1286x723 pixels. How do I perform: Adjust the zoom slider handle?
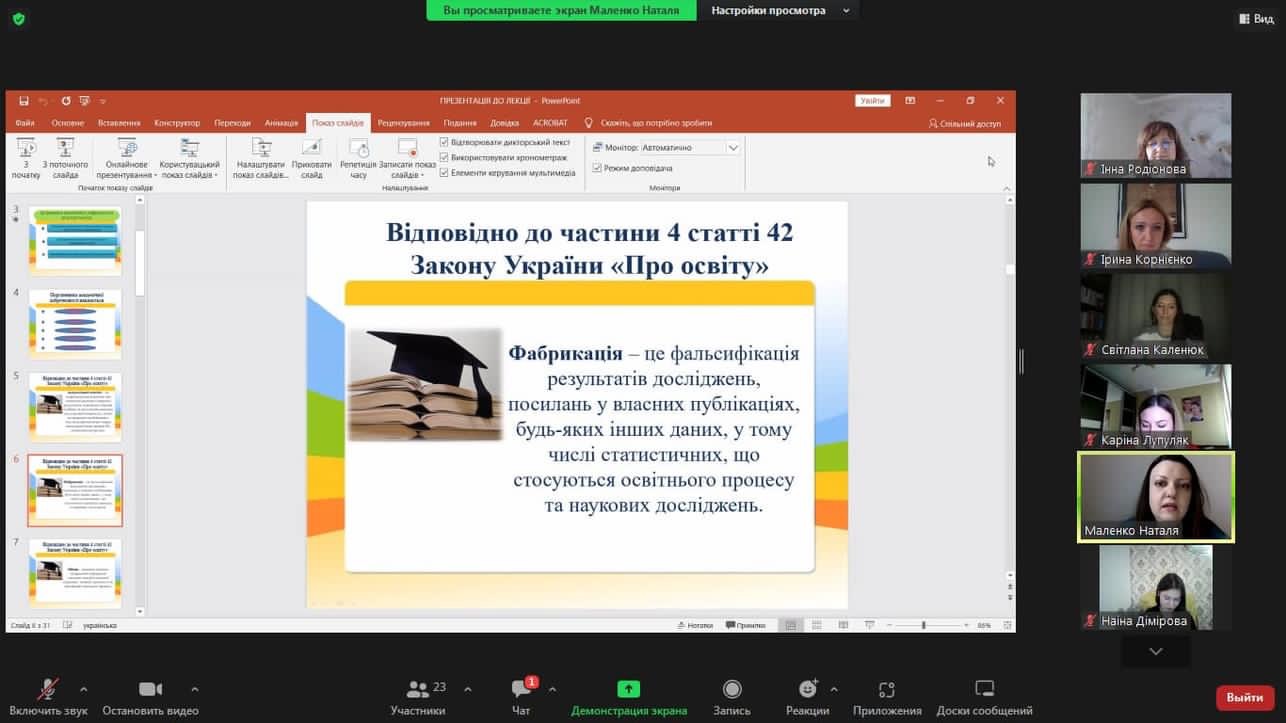pyautogui.click(x=923, y=625)
